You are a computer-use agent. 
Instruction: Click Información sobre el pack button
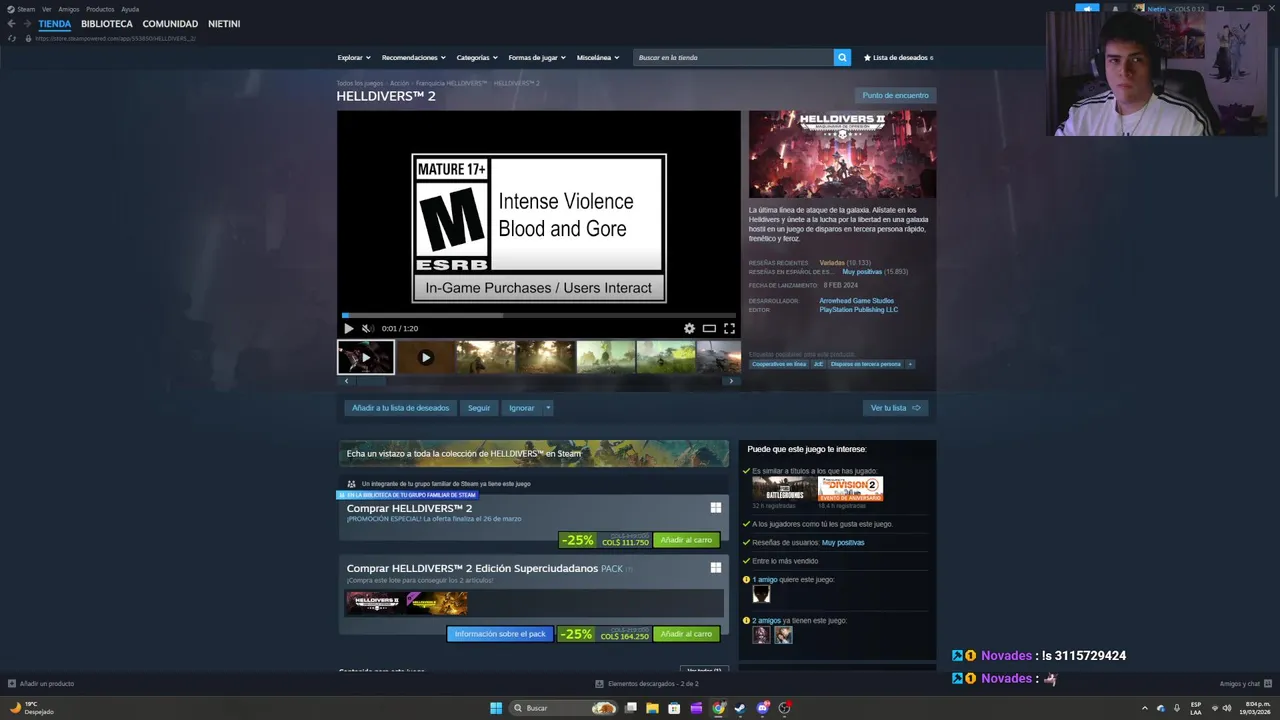500,634
